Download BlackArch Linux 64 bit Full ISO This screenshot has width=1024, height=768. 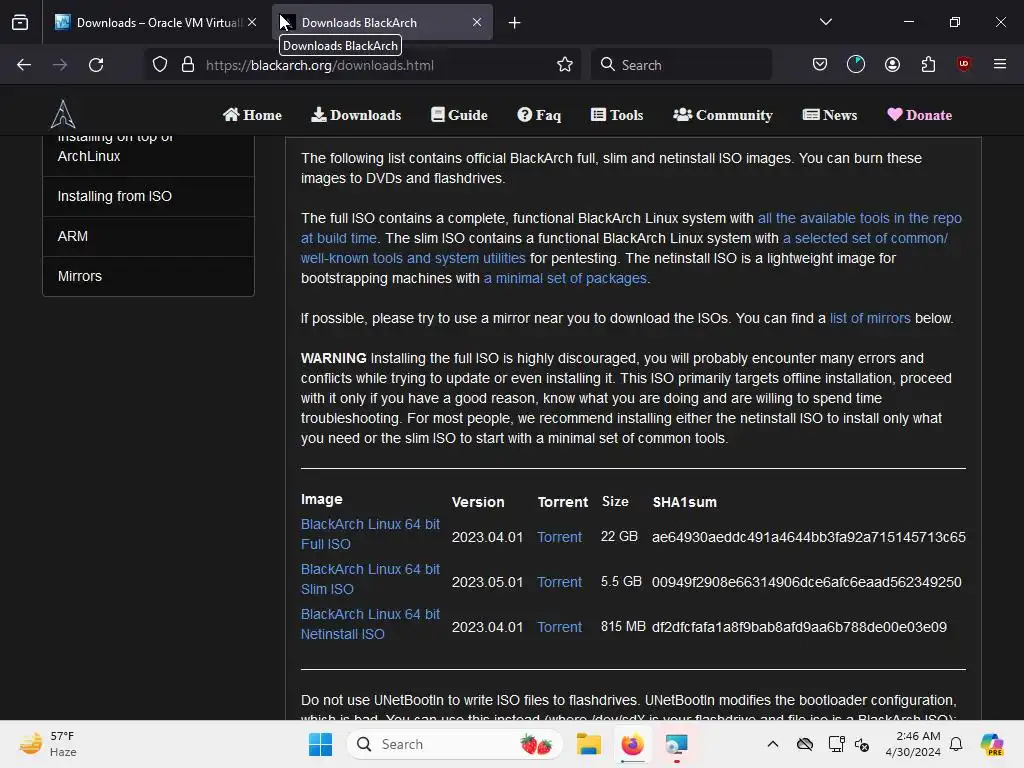pyautogui.click(x=370, y=534)
